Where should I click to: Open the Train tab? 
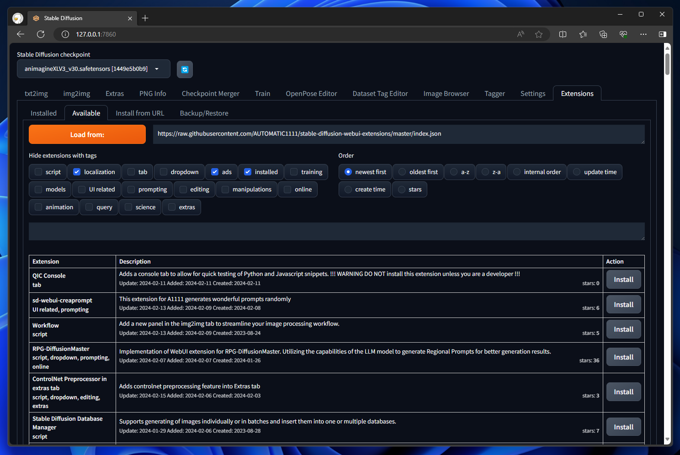262,94
